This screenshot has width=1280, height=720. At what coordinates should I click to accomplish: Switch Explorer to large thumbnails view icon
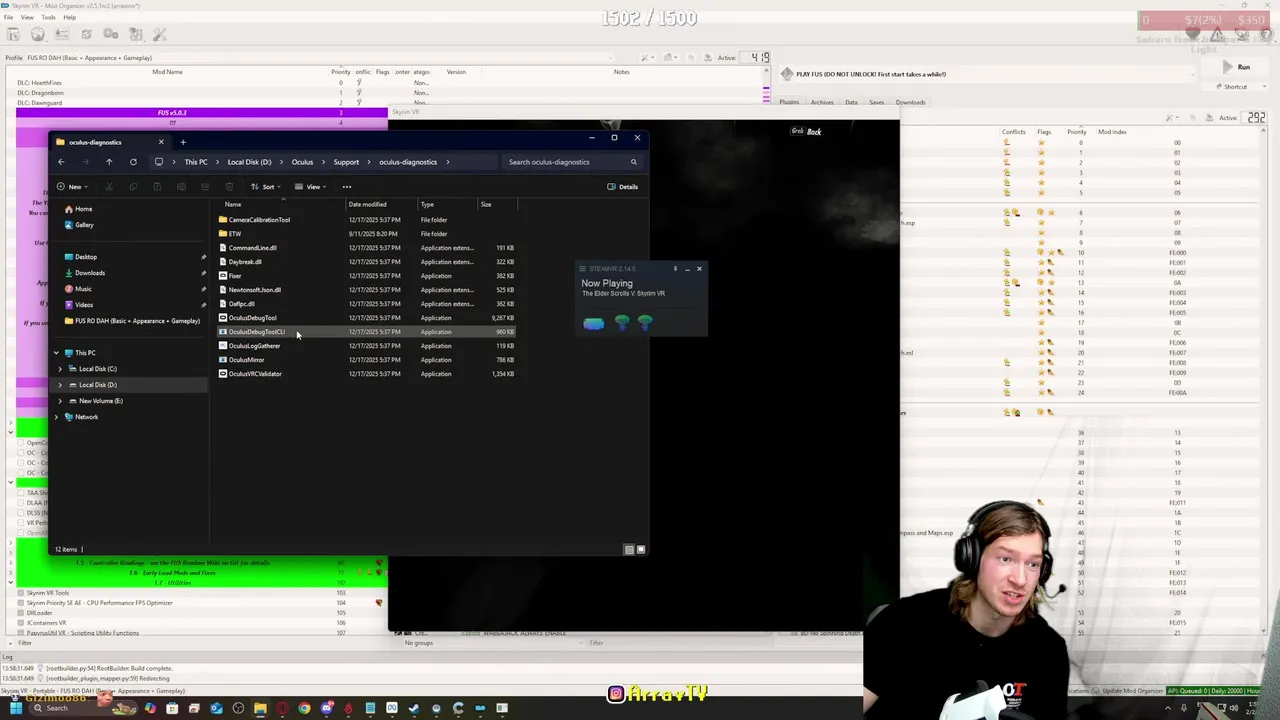coord(641,549)
